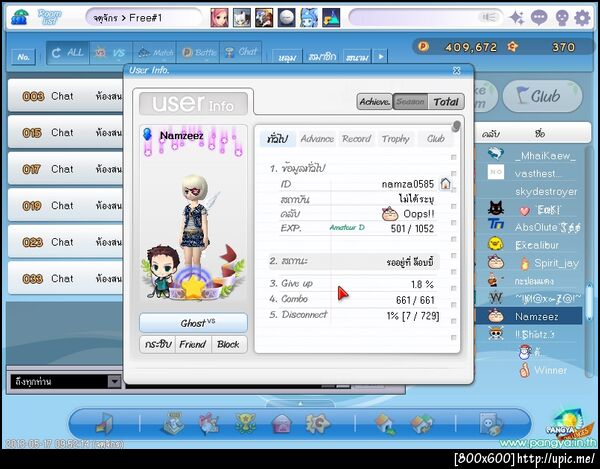
Task: Click the skull icon in top bar
Action: (x=562, y=18)
